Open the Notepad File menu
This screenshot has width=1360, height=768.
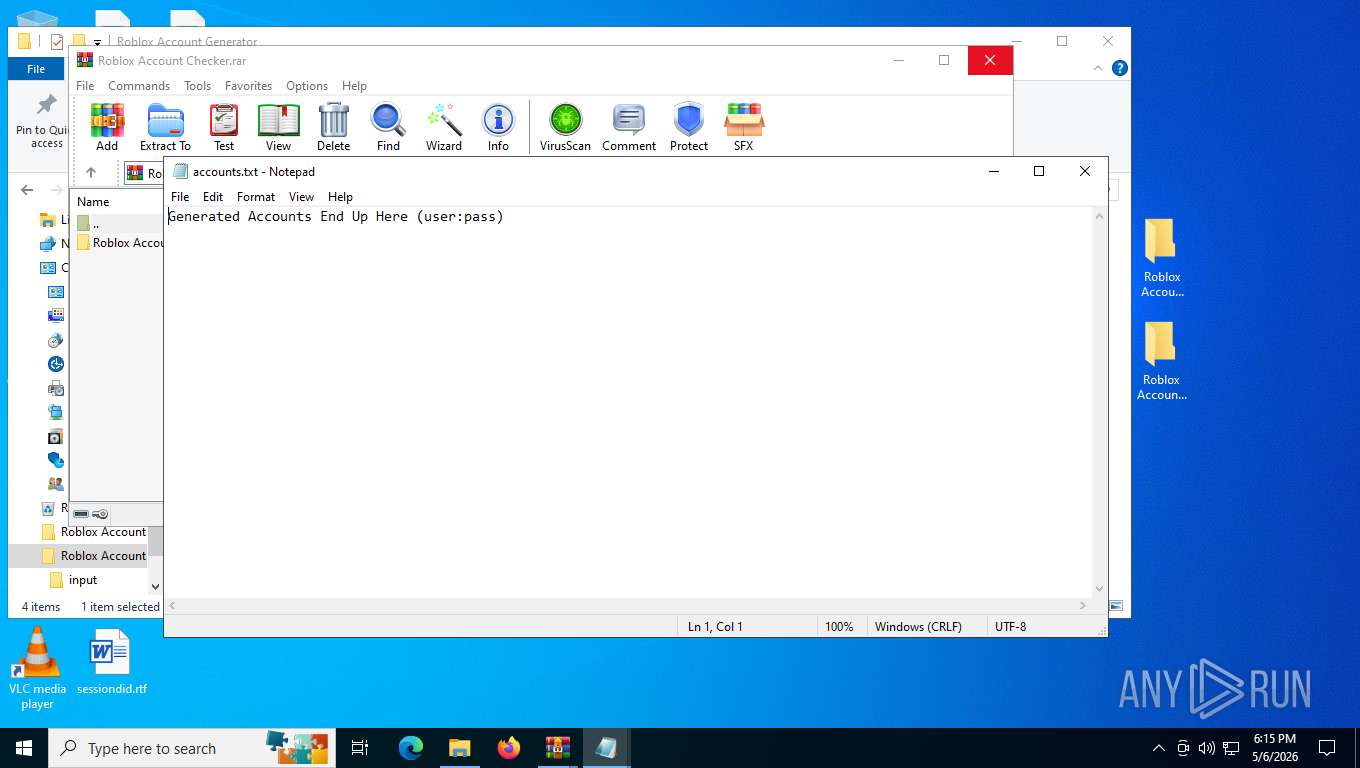(x=180, y=197)
